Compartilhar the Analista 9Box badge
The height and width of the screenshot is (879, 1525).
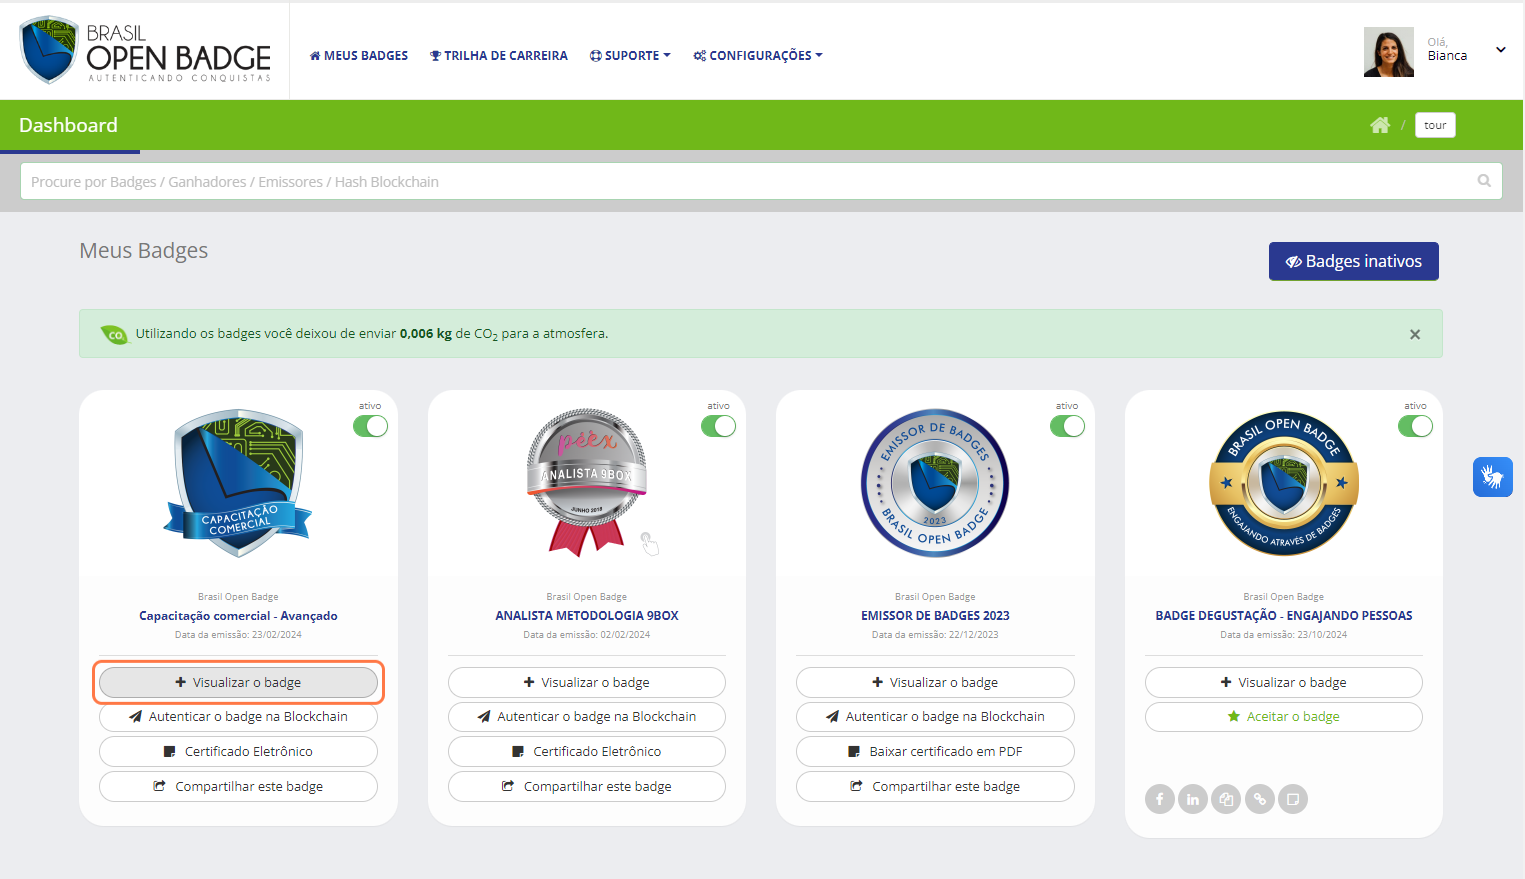(x=587, y=787)
